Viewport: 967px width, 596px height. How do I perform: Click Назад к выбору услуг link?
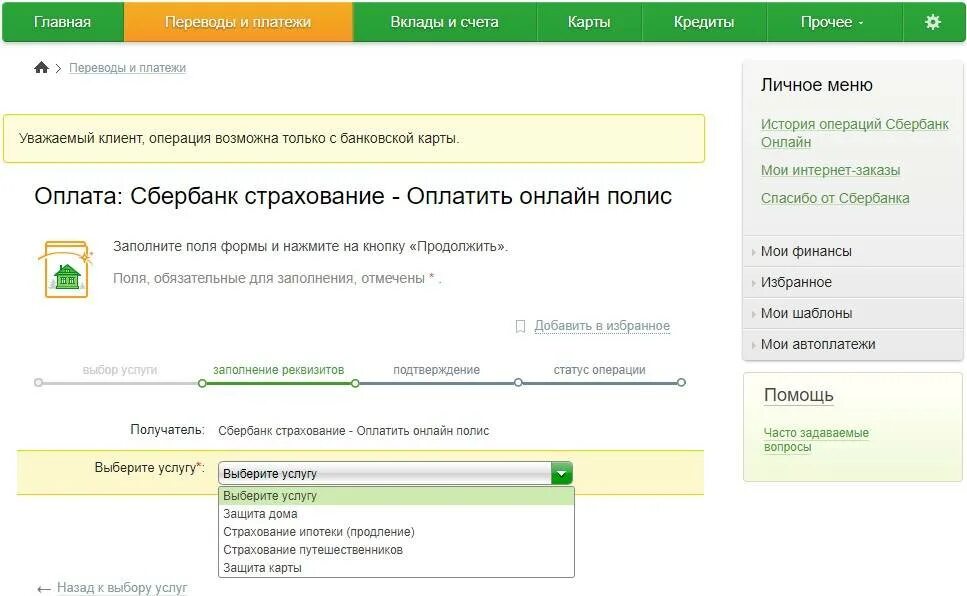pos(121,587)
